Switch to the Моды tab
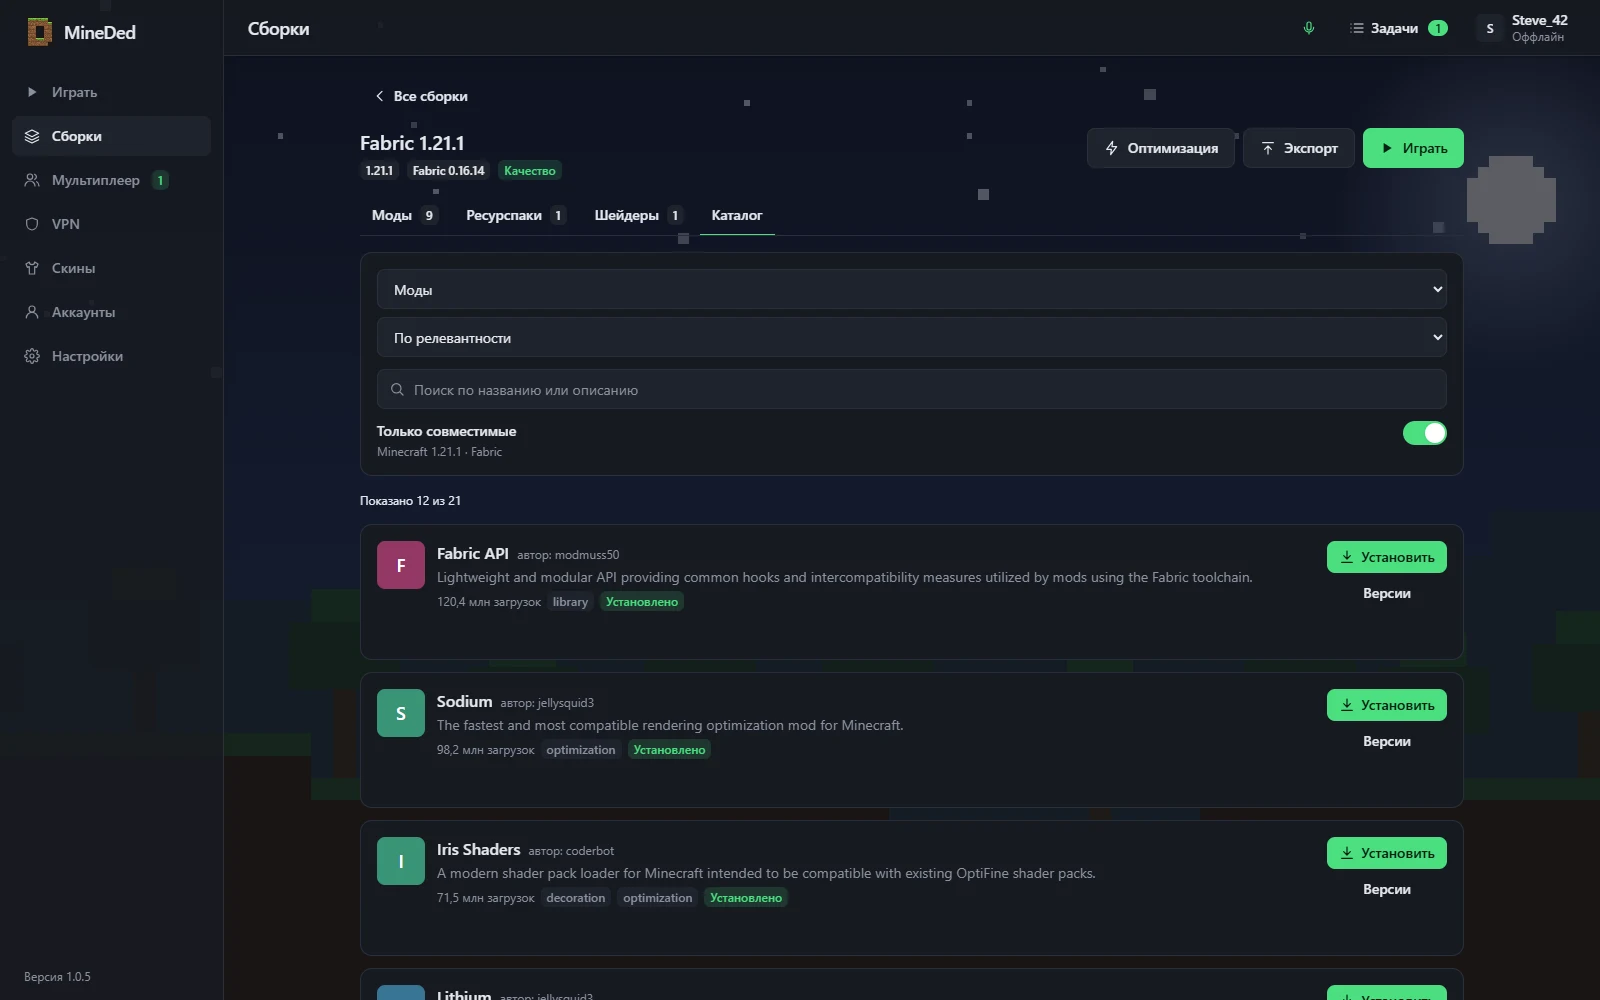 404,215
